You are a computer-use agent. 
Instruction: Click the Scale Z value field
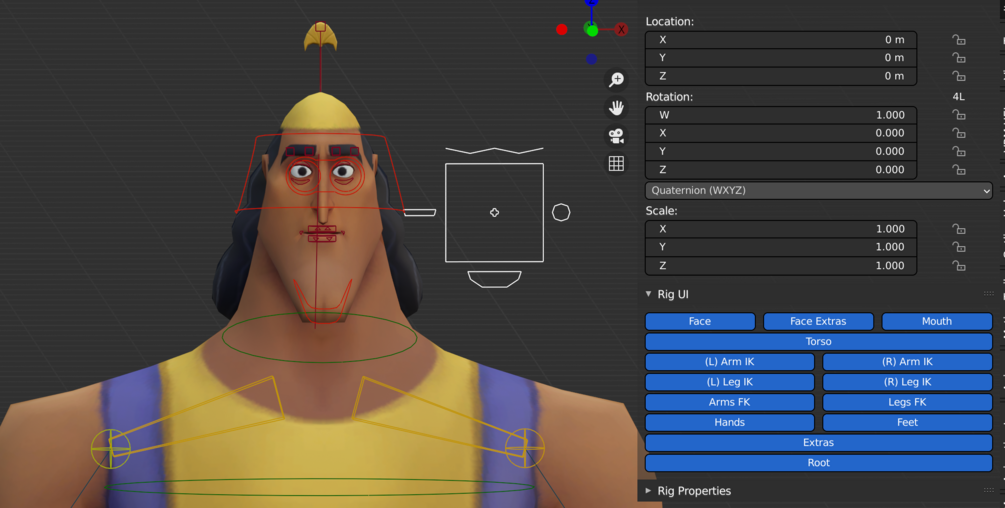[781, 265]
